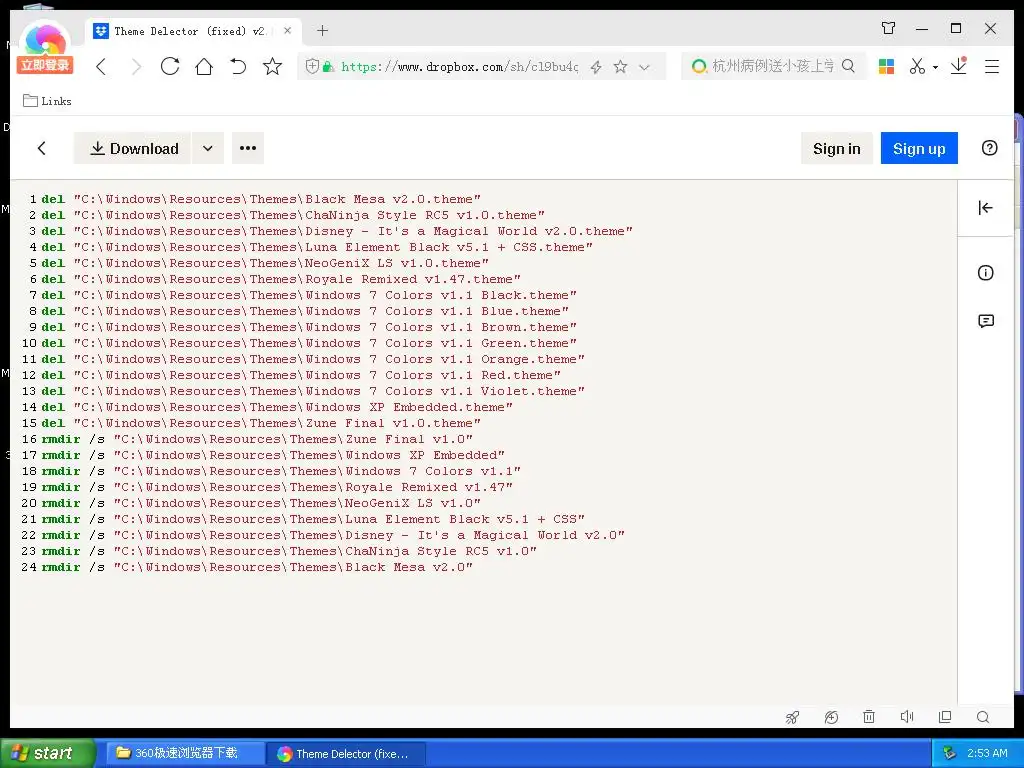
Task: Expand the scissors tool dropdown arrow
Action: (x=935, y=67)
